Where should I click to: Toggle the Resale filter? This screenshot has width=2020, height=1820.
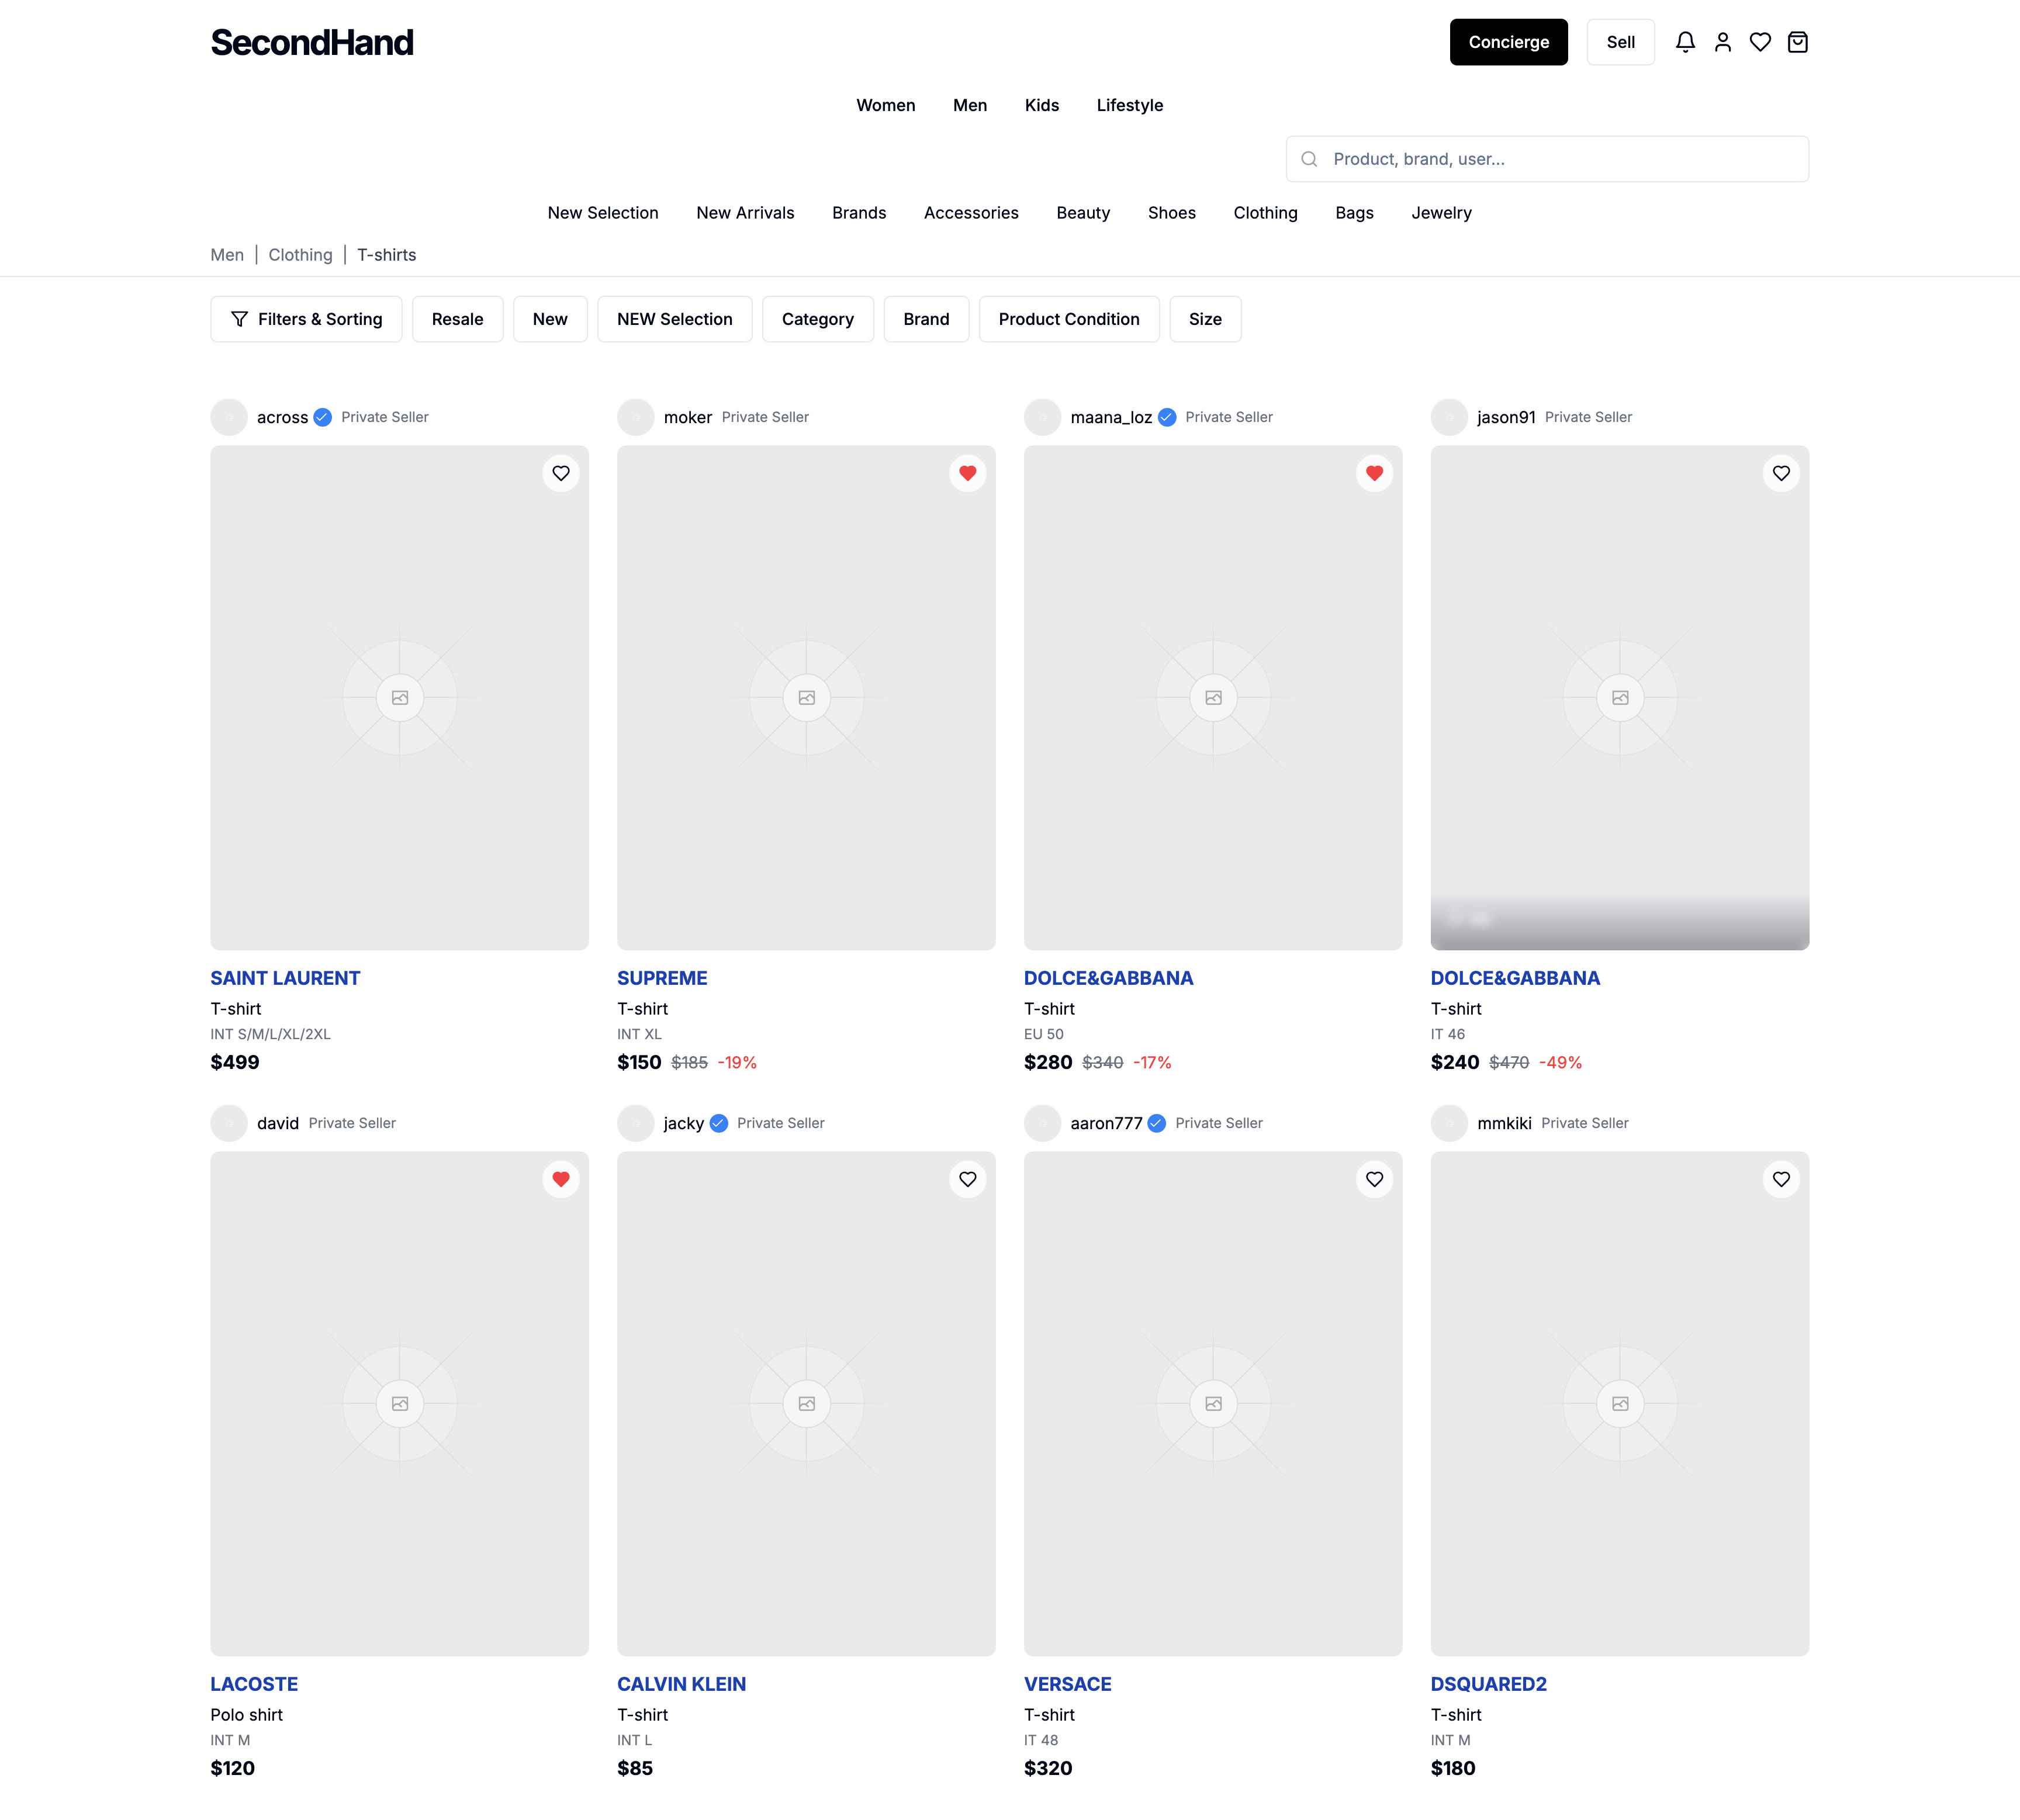(x=457, y=319)
